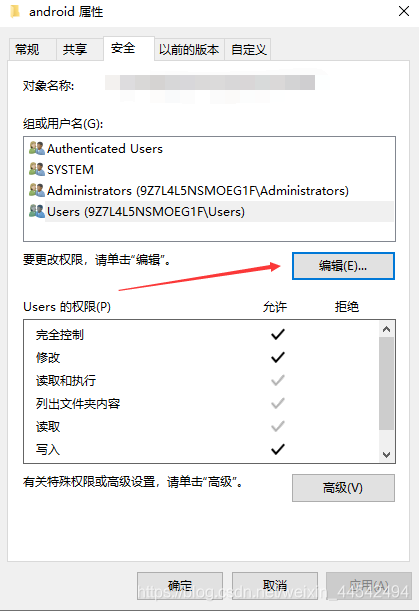Confirm with the 确定 button
Screen dimensions: 419x611
[x=180, y=585]
